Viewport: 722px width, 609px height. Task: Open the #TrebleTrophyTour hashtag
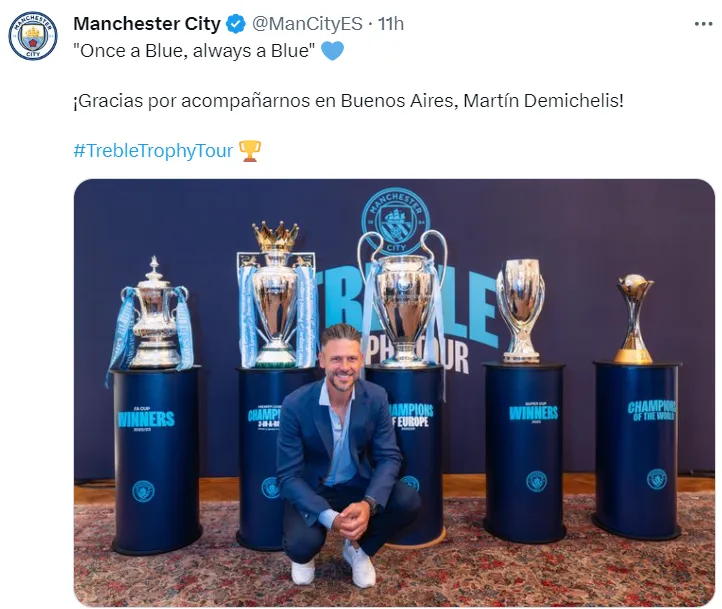153,151
